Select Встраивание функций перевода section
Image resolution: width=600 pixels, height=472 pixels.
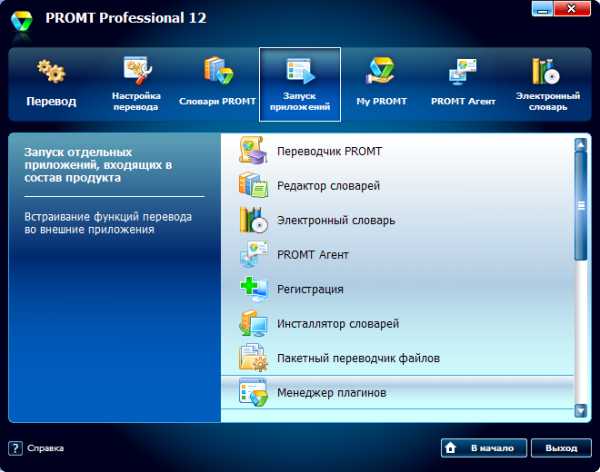[108, 223]
